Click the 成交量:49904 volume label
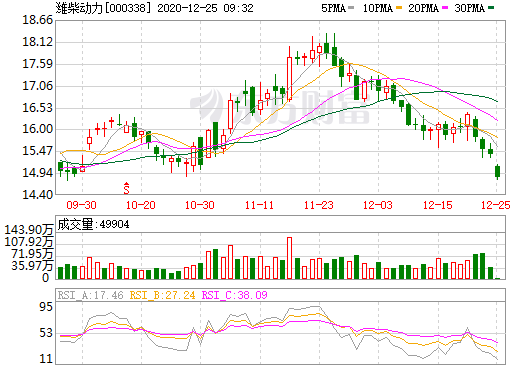The width and height of the screenshot is (520, 365). 93,224
